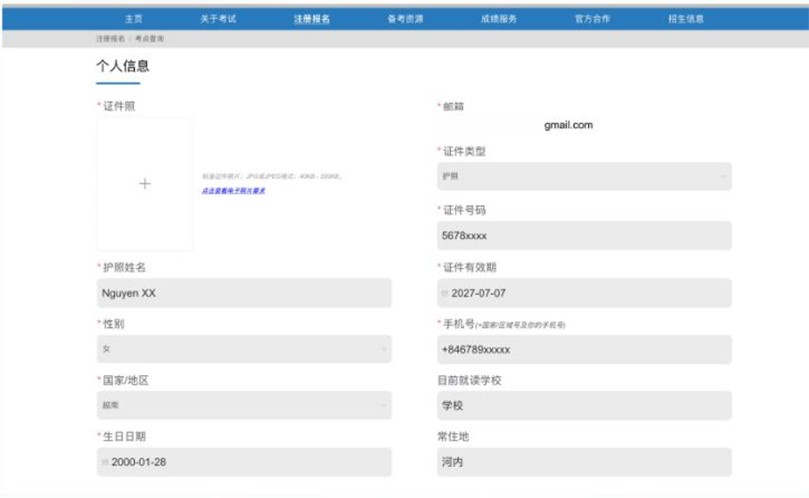Navigate to 成绩服务 menu item
The width and height of the screenshot is (809, 498).
tap(498, 19)
